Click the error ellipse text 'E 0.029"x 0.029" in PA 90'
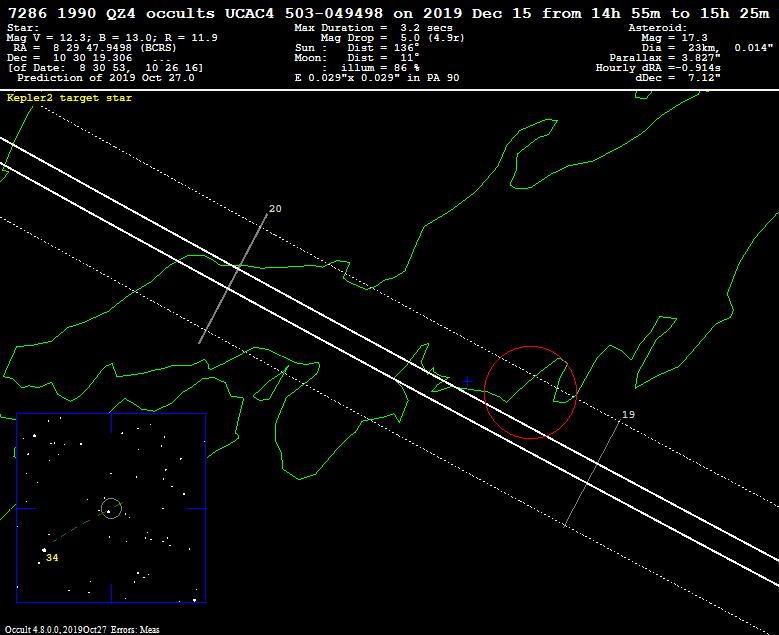The width and height of the screenshot is (779, 635). click(x=377, y=78)
